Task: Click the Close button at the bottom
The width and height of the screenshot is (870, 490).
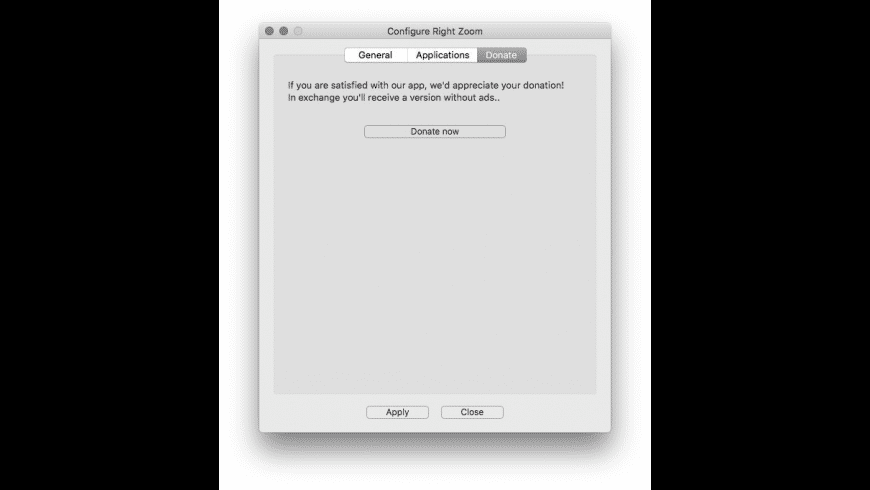Action: tap(472, 412)
